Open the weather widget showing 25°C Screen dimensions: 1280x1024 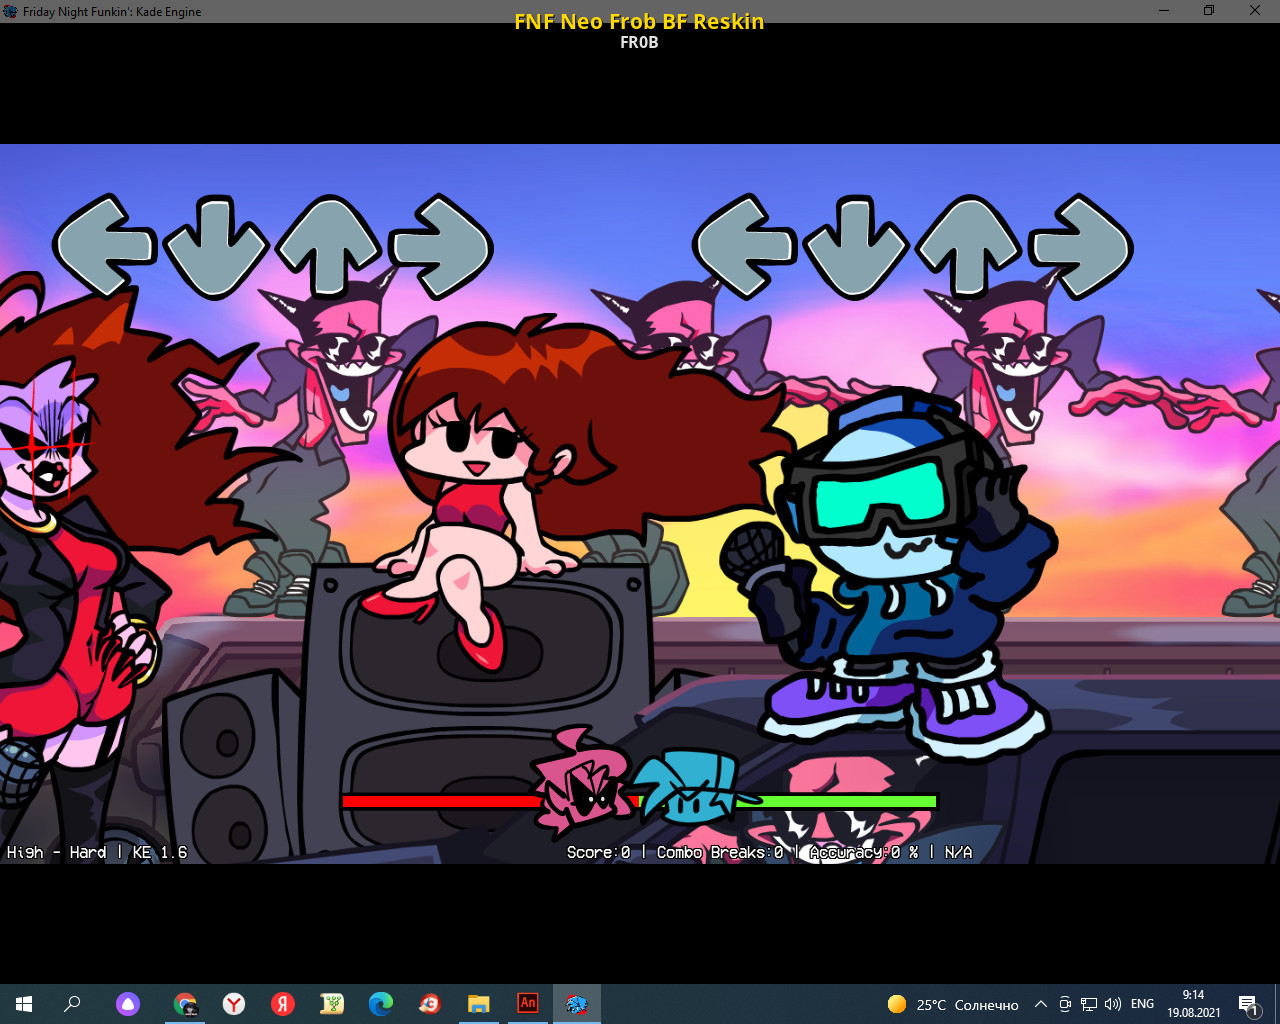pos(952,1004)
